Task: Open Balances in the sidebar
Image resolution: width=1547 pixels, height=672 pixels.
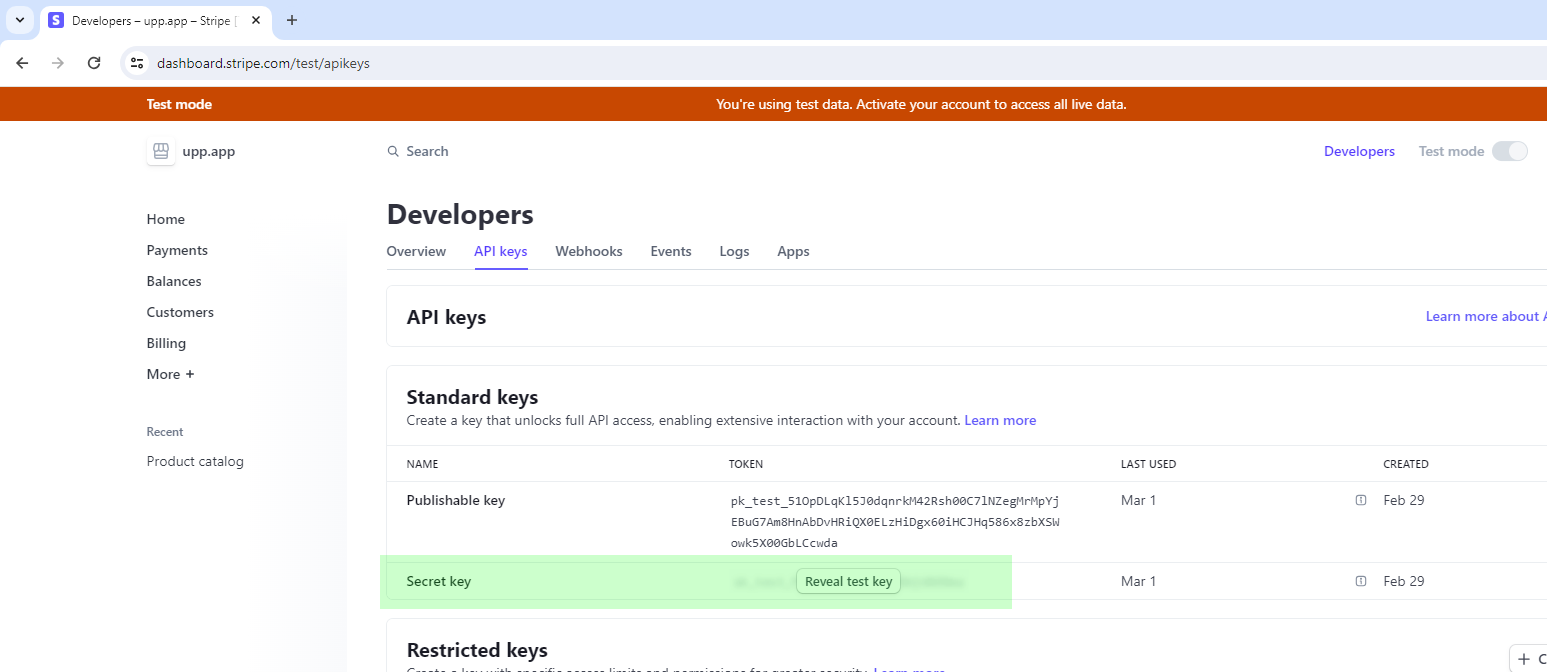Action: 174,281
